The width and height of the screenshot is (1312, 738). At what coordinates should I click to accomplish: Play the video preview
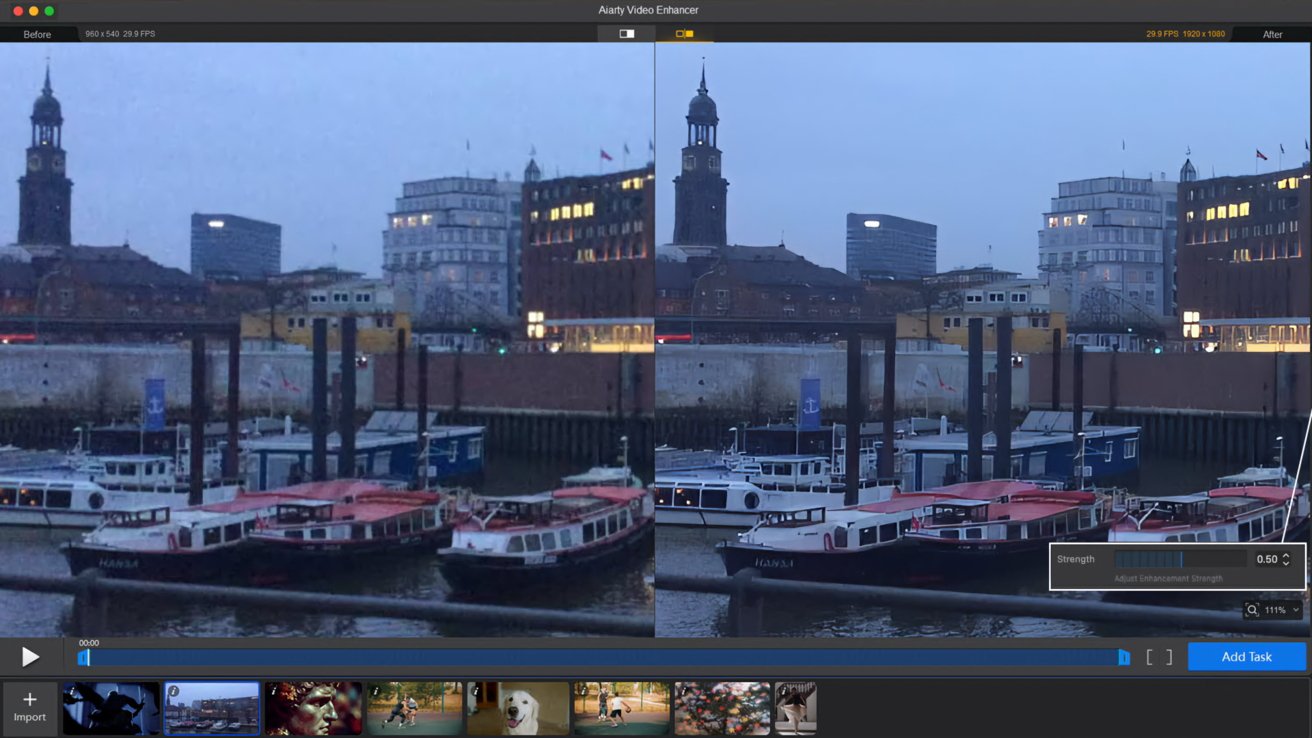coord(30,657)
